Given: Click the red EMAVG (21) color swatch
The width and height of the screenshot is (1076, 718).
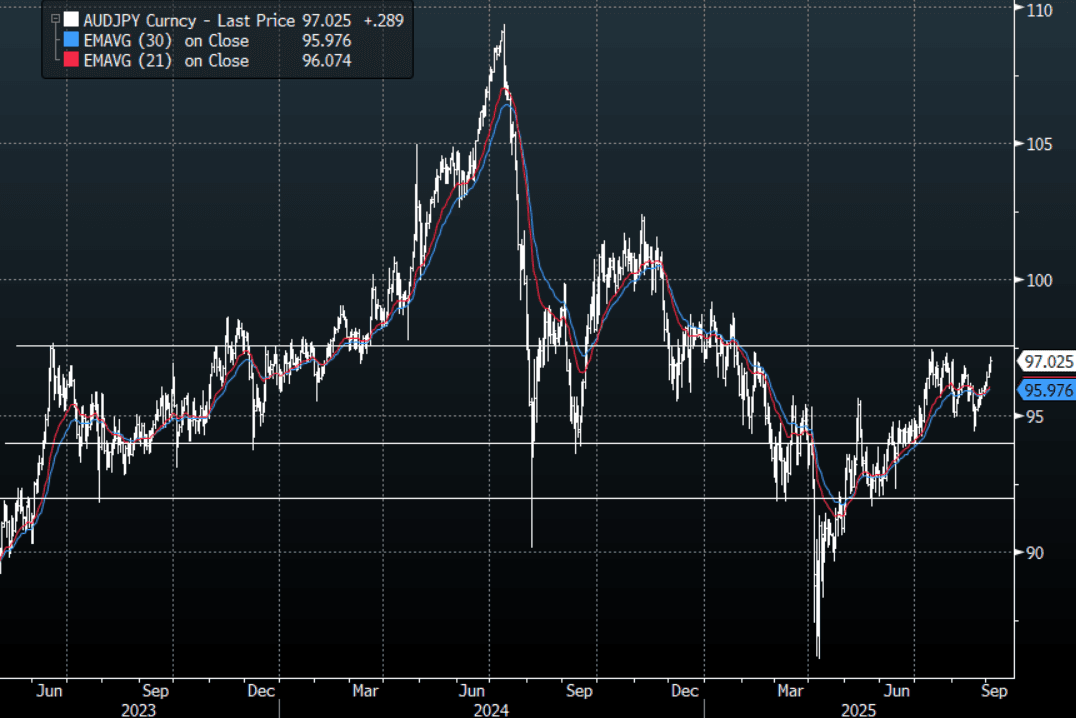Looking at the screenshot, I should pos(70,61).
